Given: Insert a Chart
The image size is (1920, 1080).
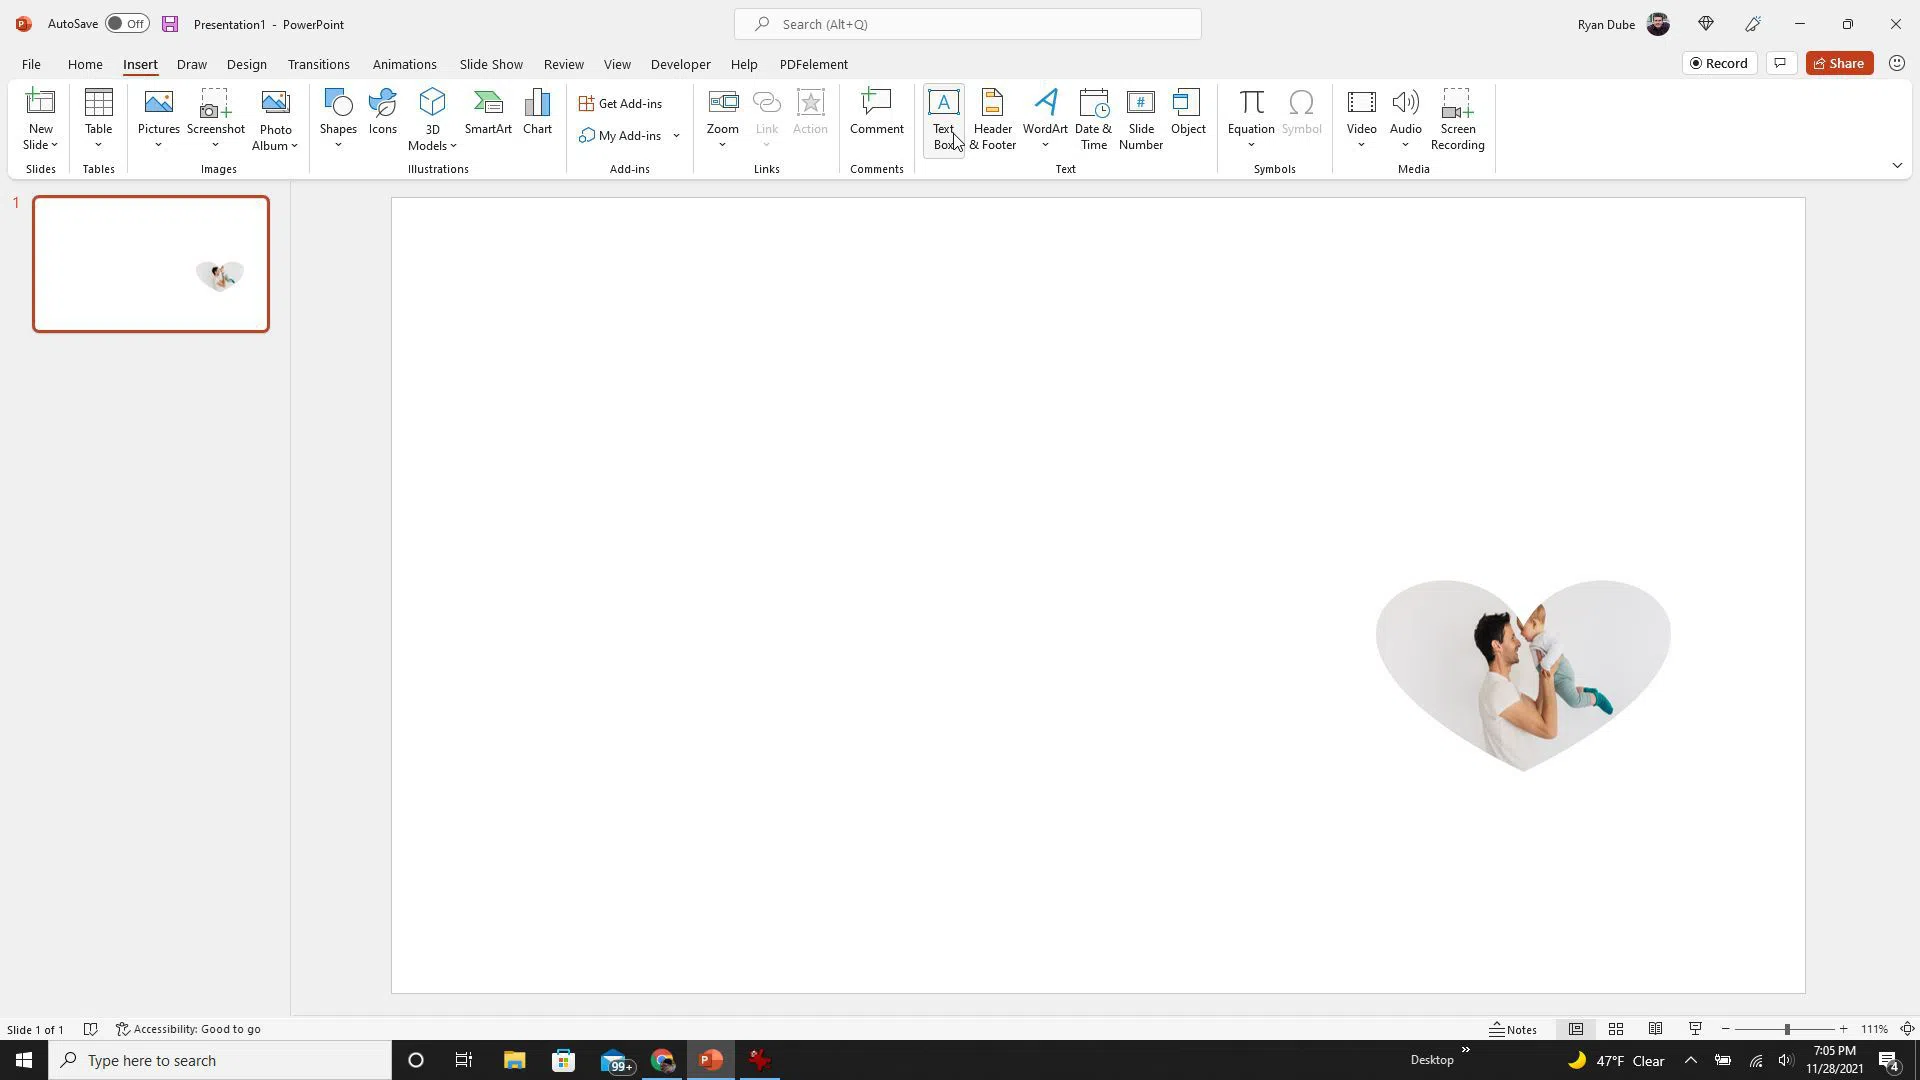Looking at the screenshot, I should (x=537, y=112).
